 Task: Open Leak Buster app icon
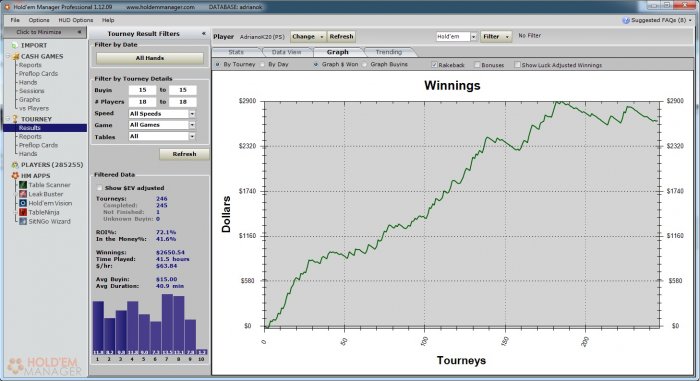[23, 194]
